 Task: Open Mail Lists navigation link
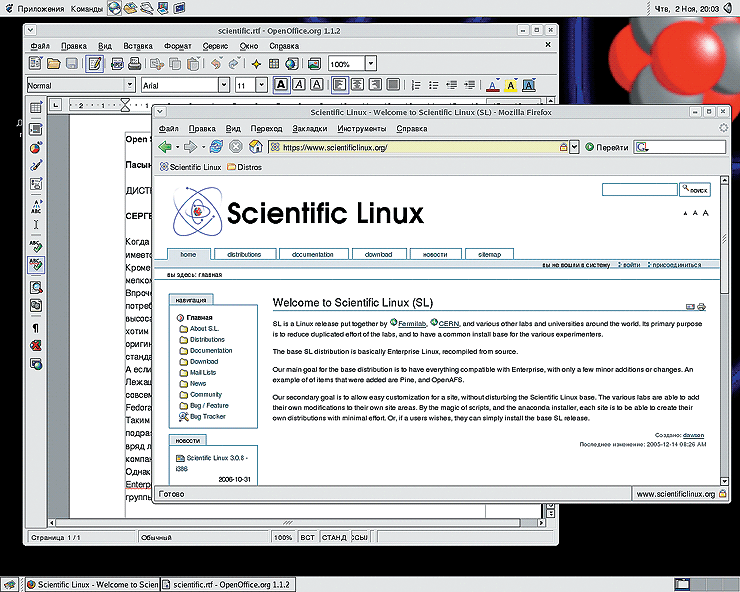203,372
